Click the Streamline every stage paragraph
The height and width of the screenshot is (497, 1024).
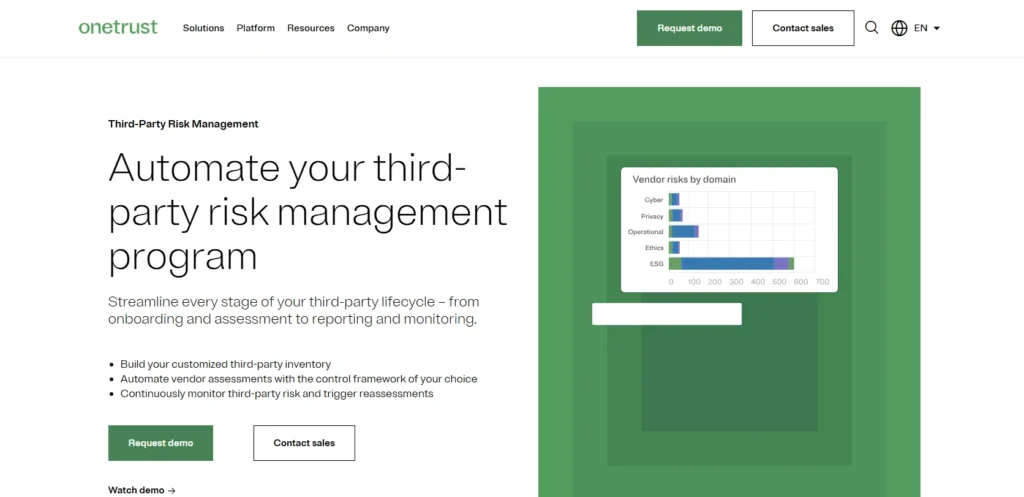click(294, 311)
